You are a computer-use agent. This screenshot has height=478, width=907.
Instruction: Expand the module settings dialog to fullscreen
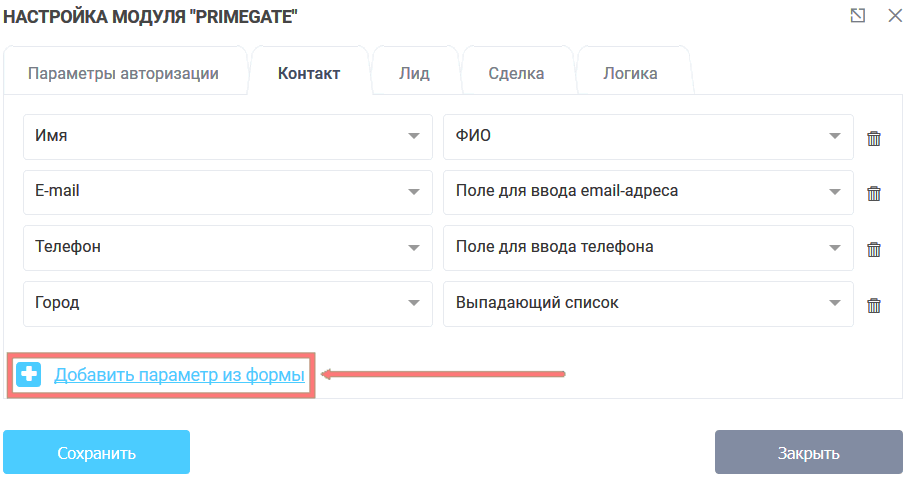(858, 16)
